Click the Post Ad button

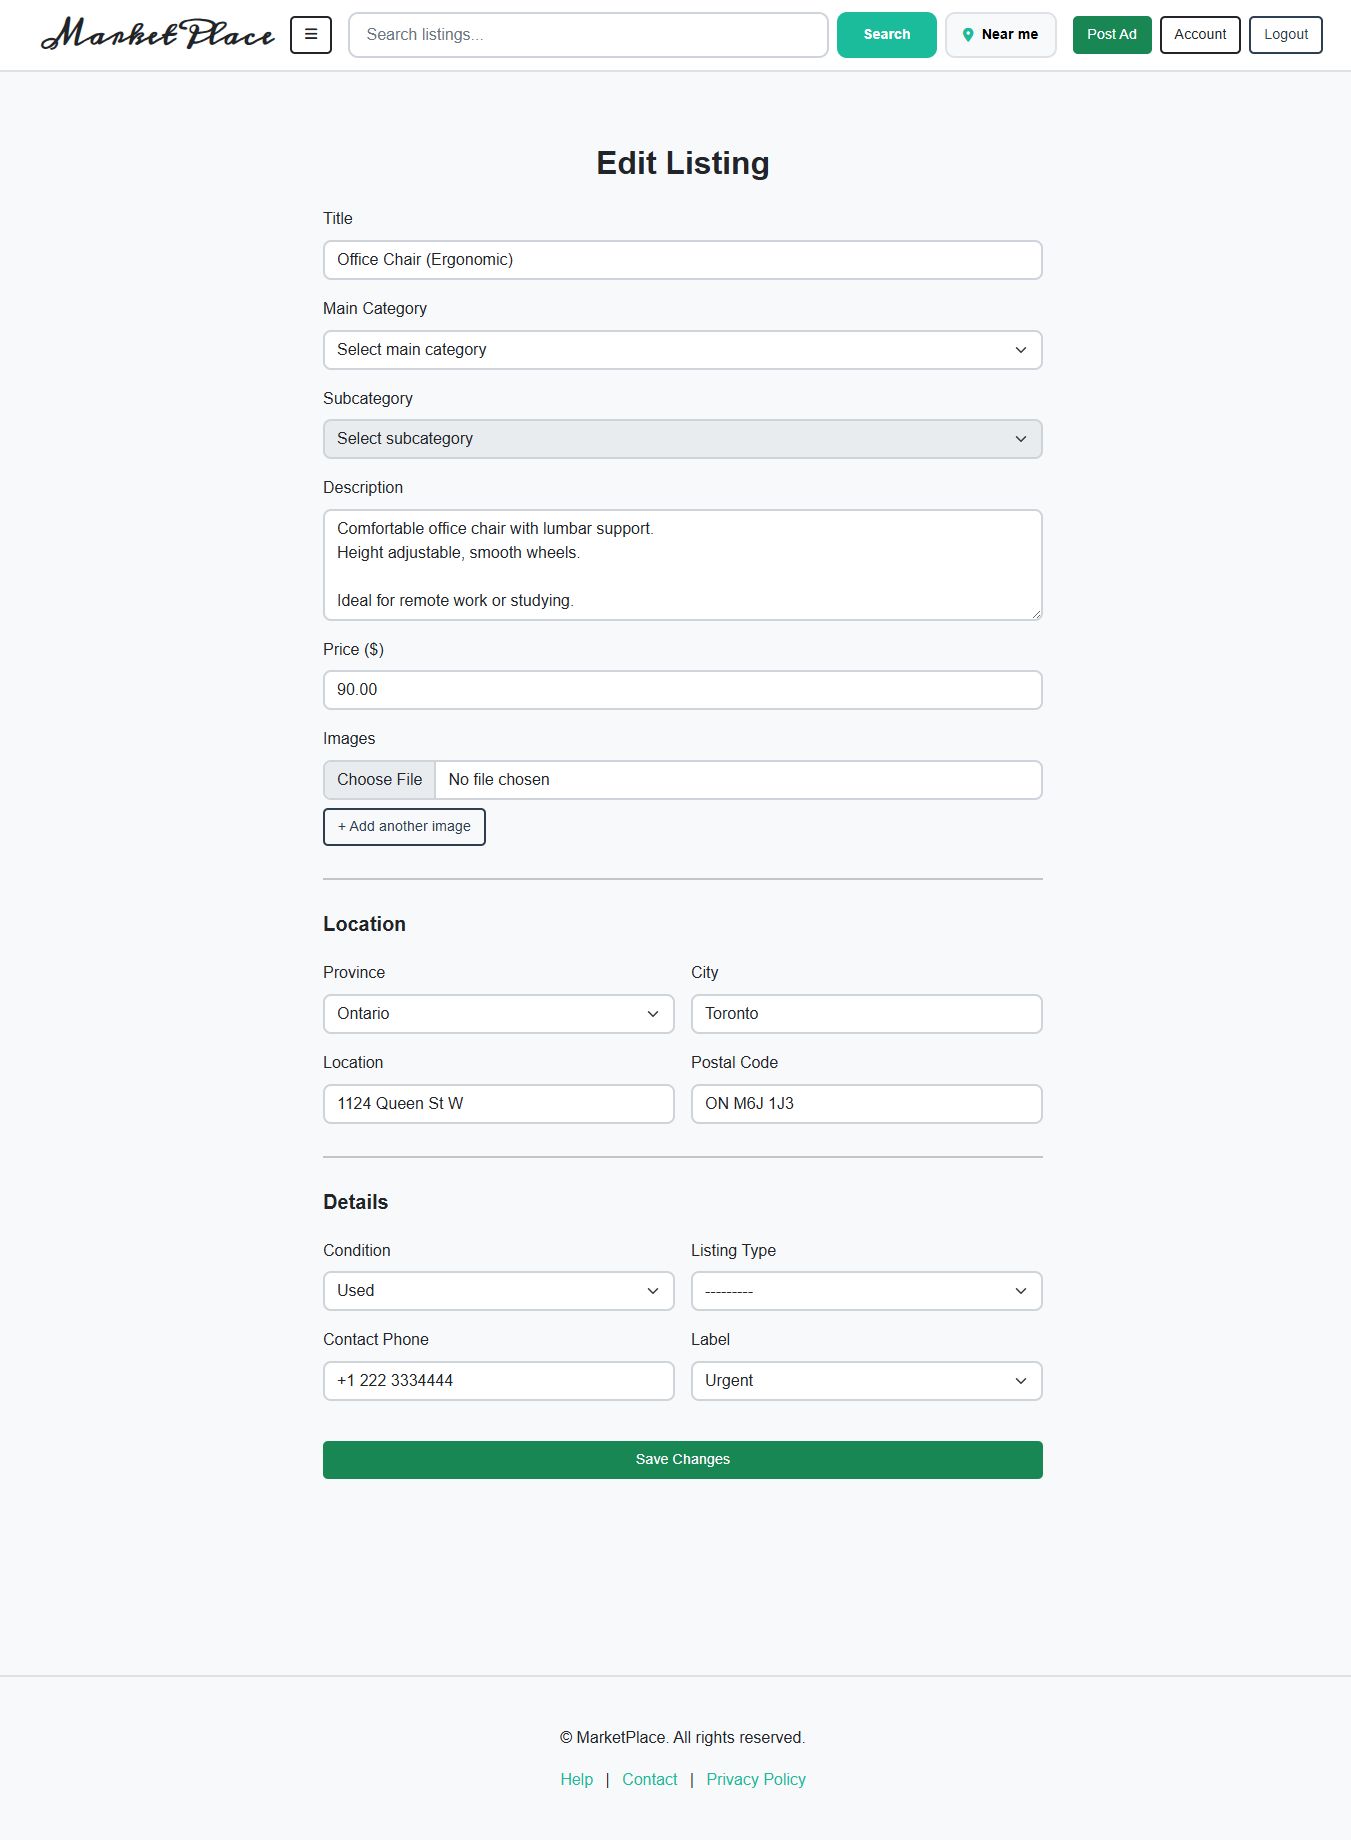click(x=1112, y=35)
